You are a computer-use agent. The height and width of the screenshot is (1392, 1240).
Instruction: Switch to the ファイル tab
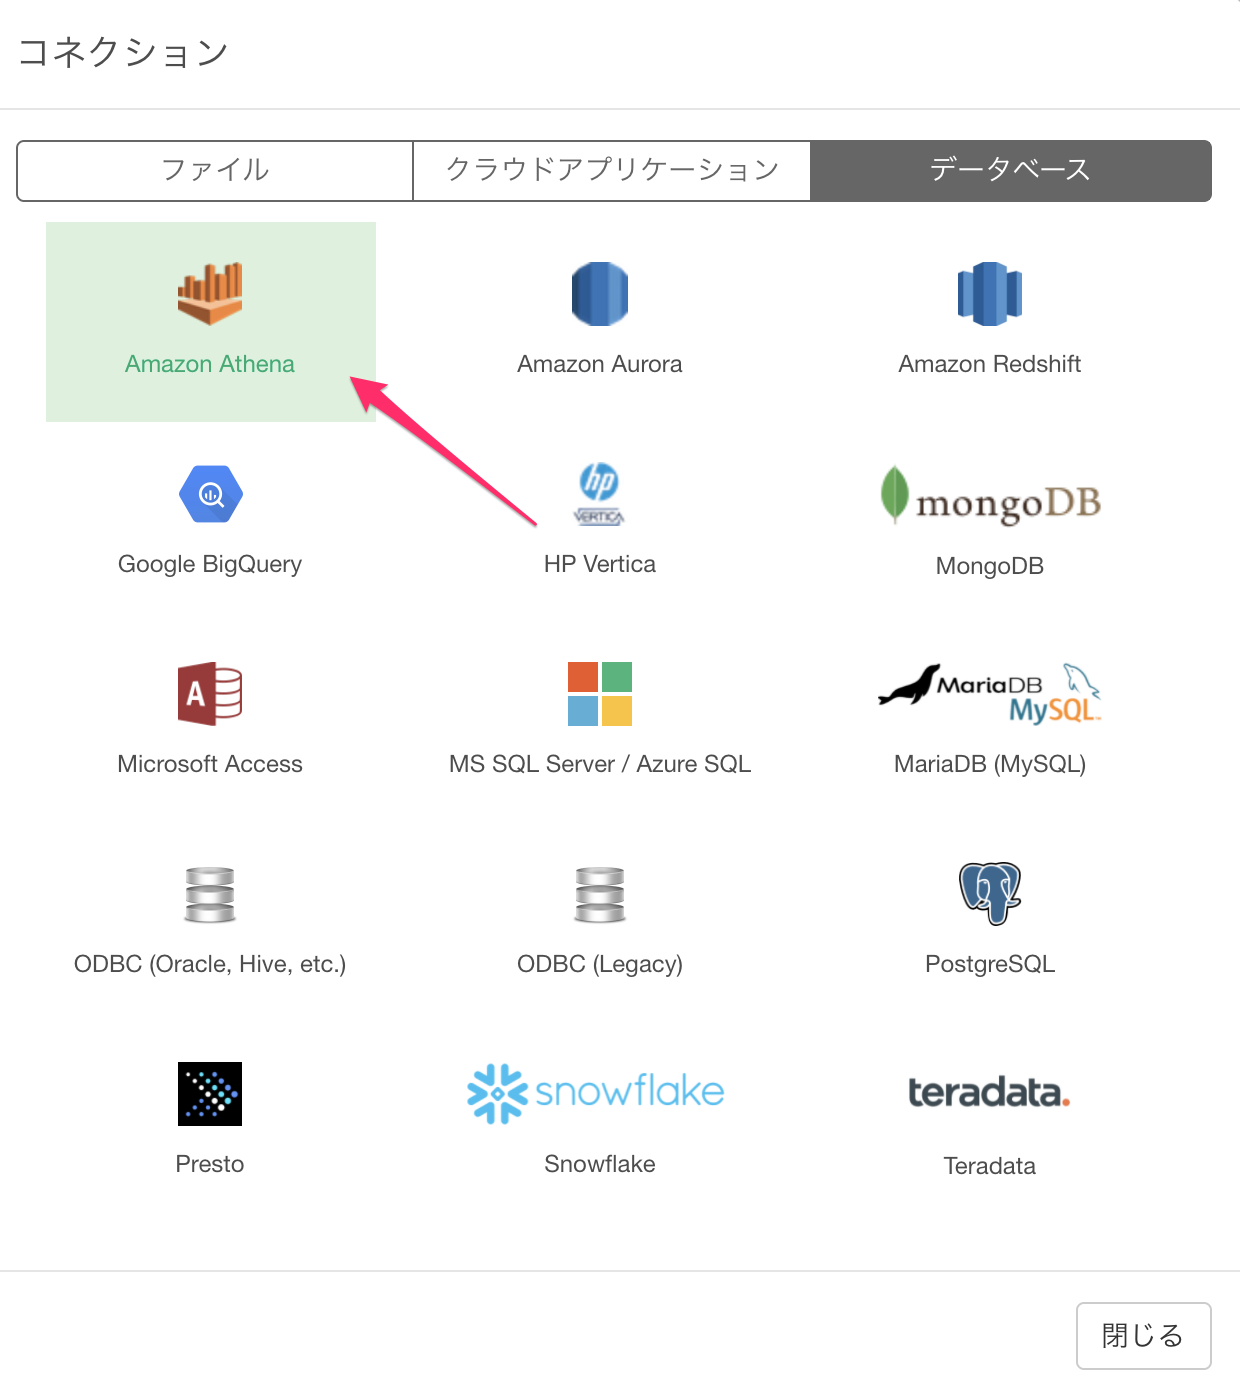tap(215, 171)
